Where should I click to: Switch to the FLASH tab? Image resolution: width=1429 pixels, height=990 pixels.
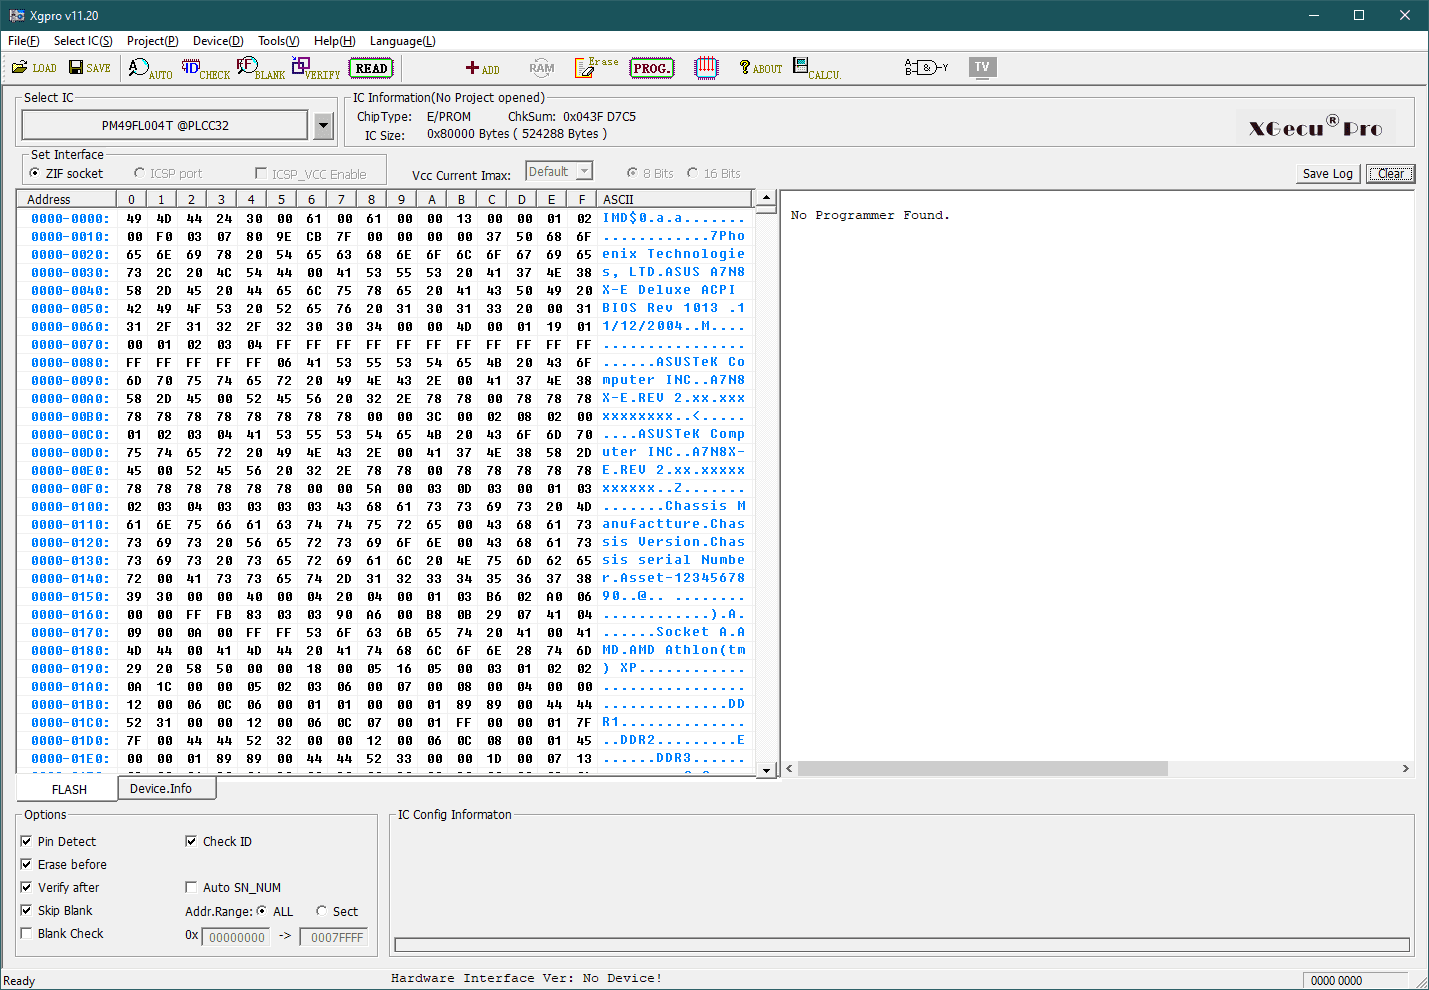pos(69,789)
